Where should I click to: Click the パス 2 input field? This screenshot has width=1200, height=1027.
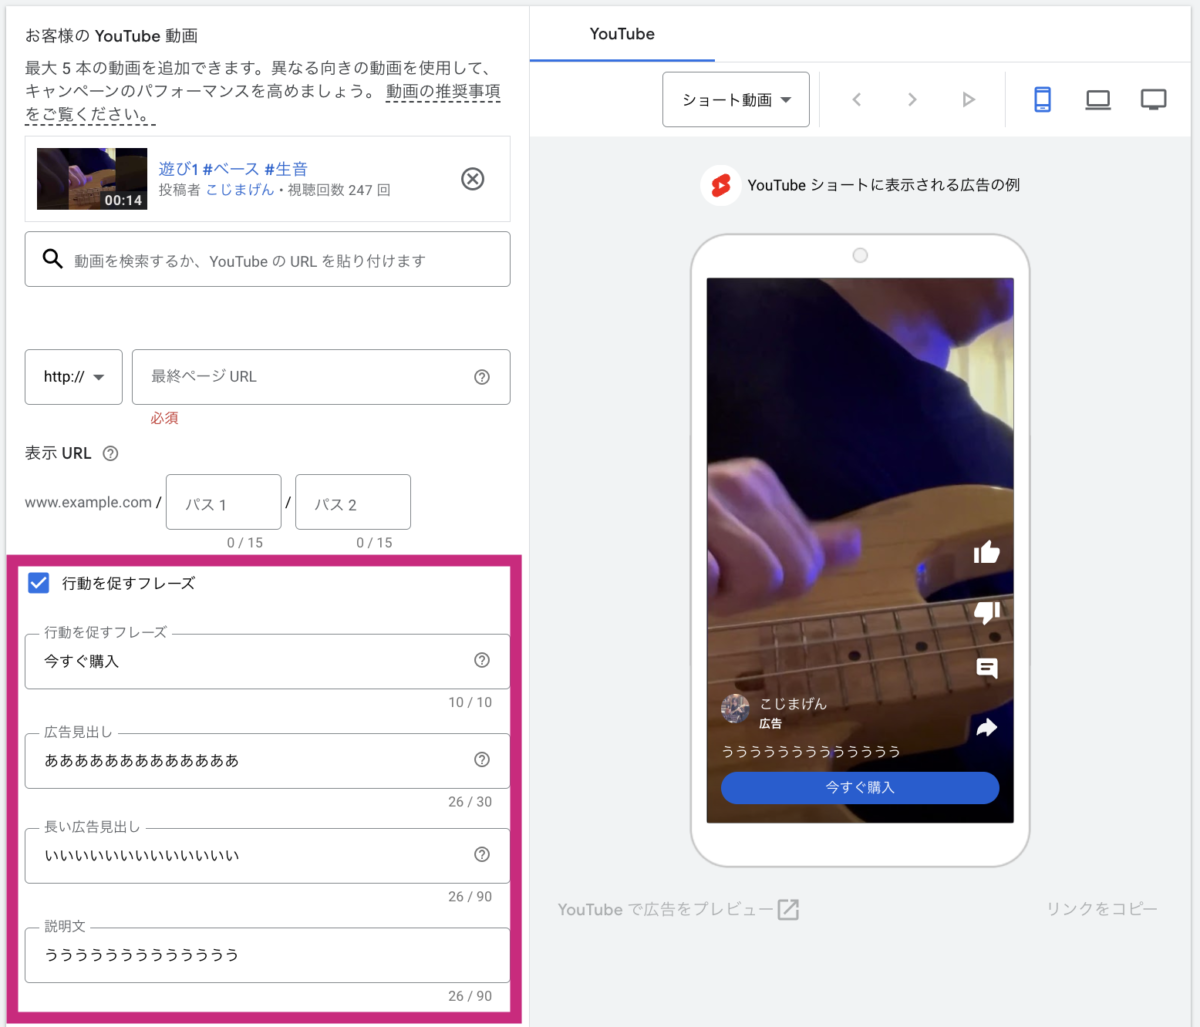coord(353,502)
